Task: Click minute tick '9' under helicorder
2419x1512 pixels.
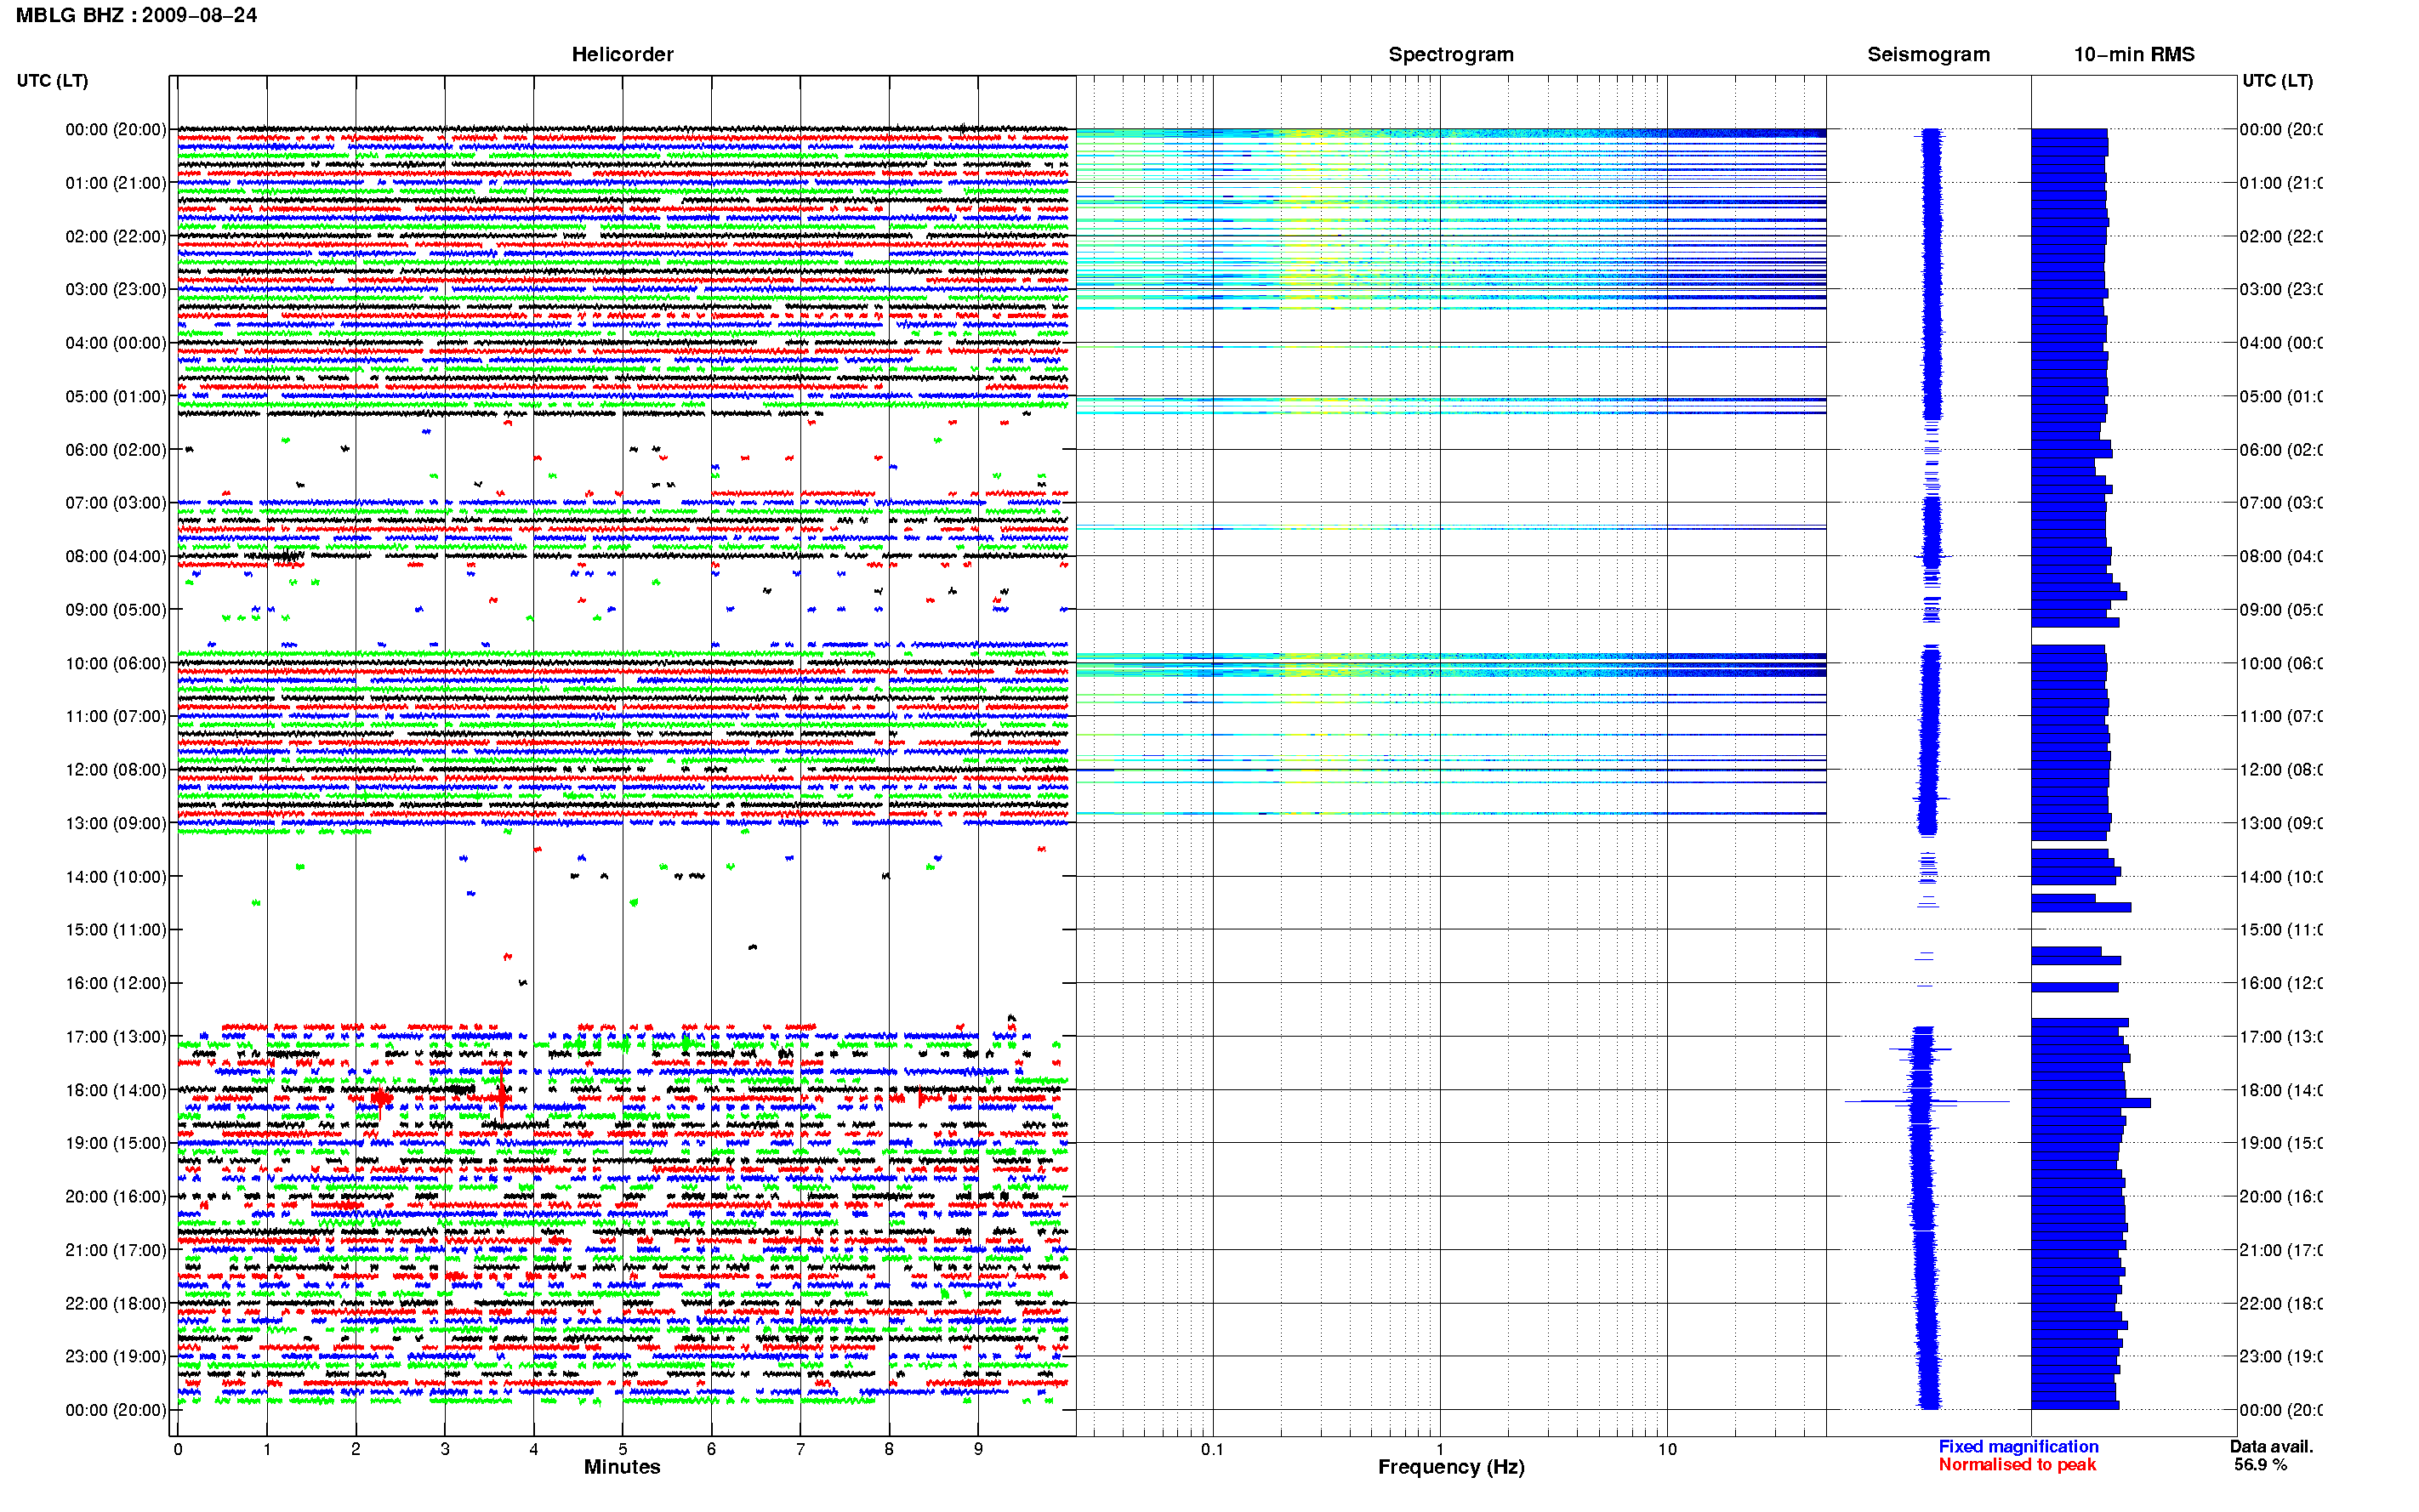Action: pyautogui.click(x=978, y=1449)
